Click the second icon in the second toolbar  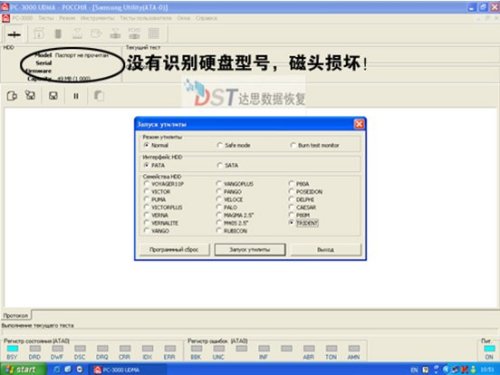30,96
